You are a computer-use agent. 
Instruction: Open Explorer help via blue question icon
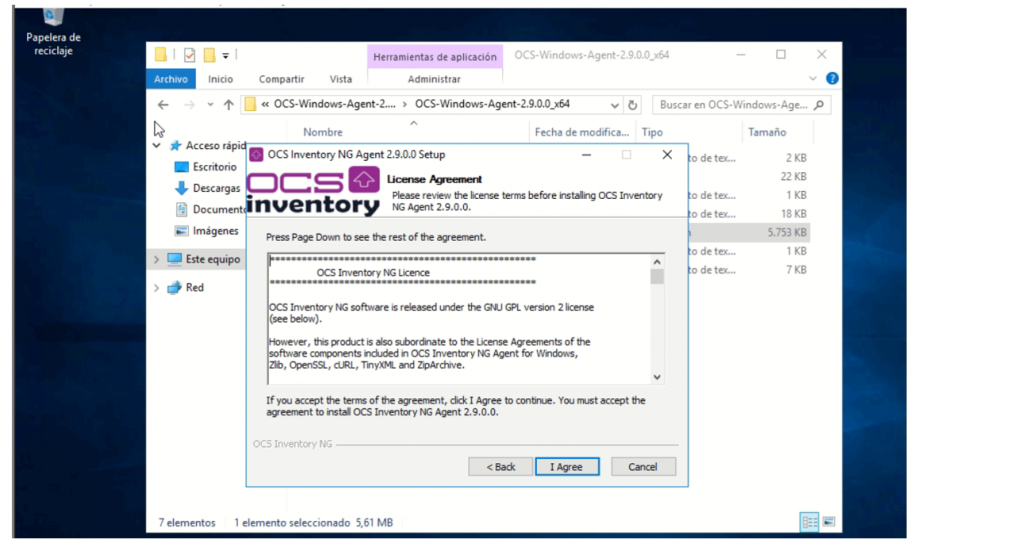832,78
